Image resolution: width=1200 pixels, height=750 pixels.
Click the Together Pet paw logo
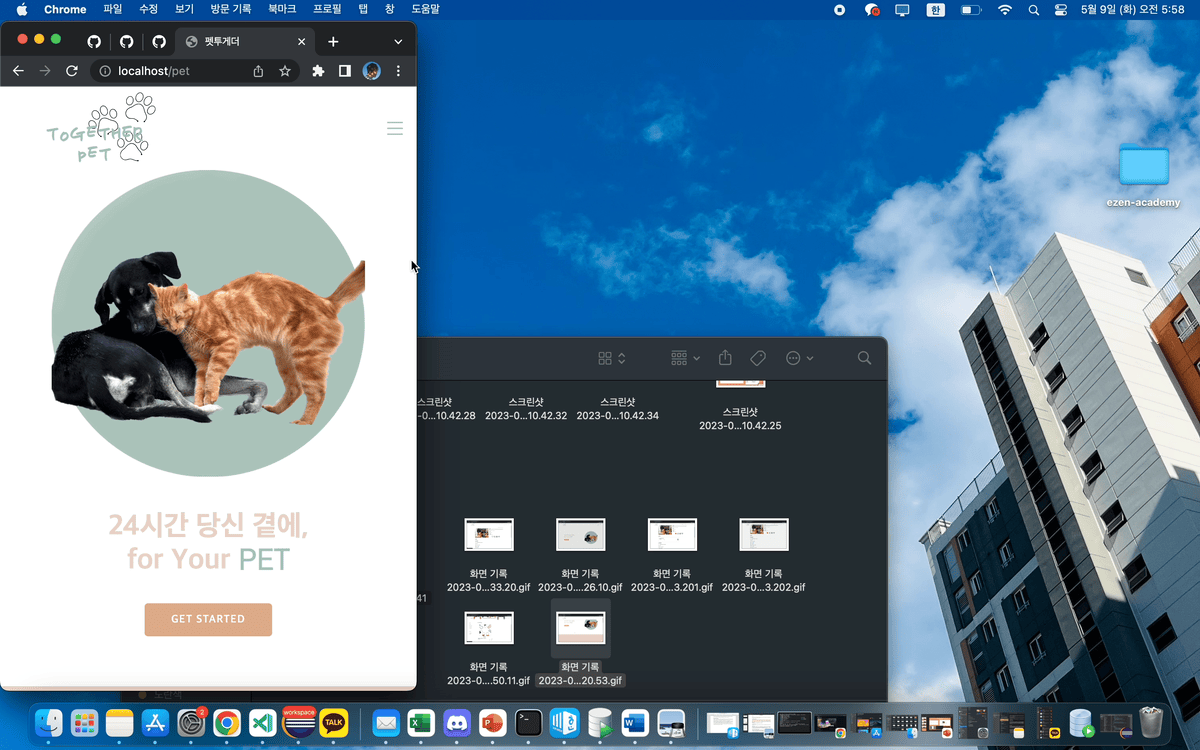coord(100,128)
